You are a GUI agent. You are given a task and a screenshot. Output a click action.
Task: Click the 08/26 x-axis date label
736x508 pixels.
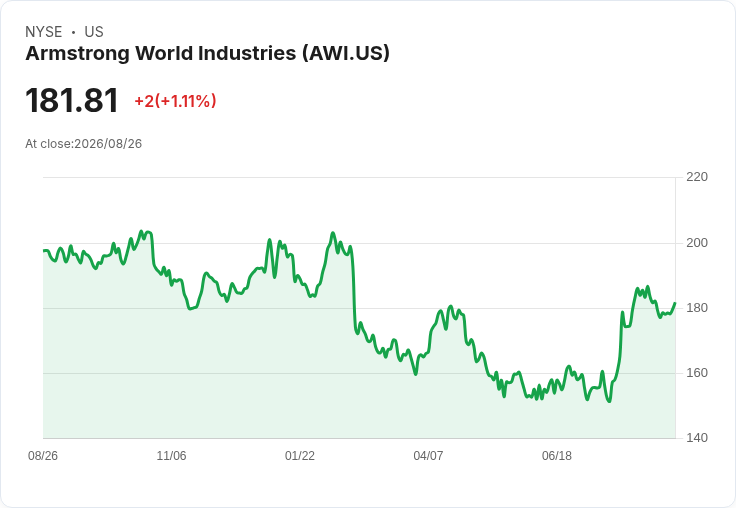[43, 455]
